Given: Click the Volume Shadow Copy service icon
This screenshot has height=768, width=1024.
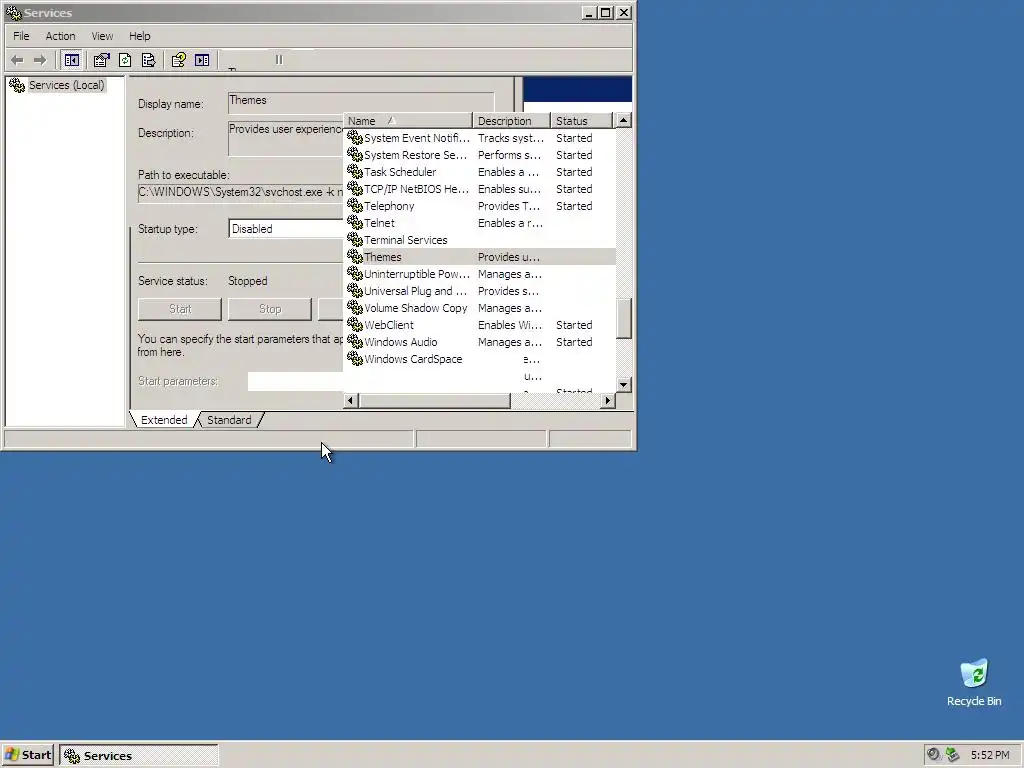Looking at the screenshot, I should click(x=355, y=308).
